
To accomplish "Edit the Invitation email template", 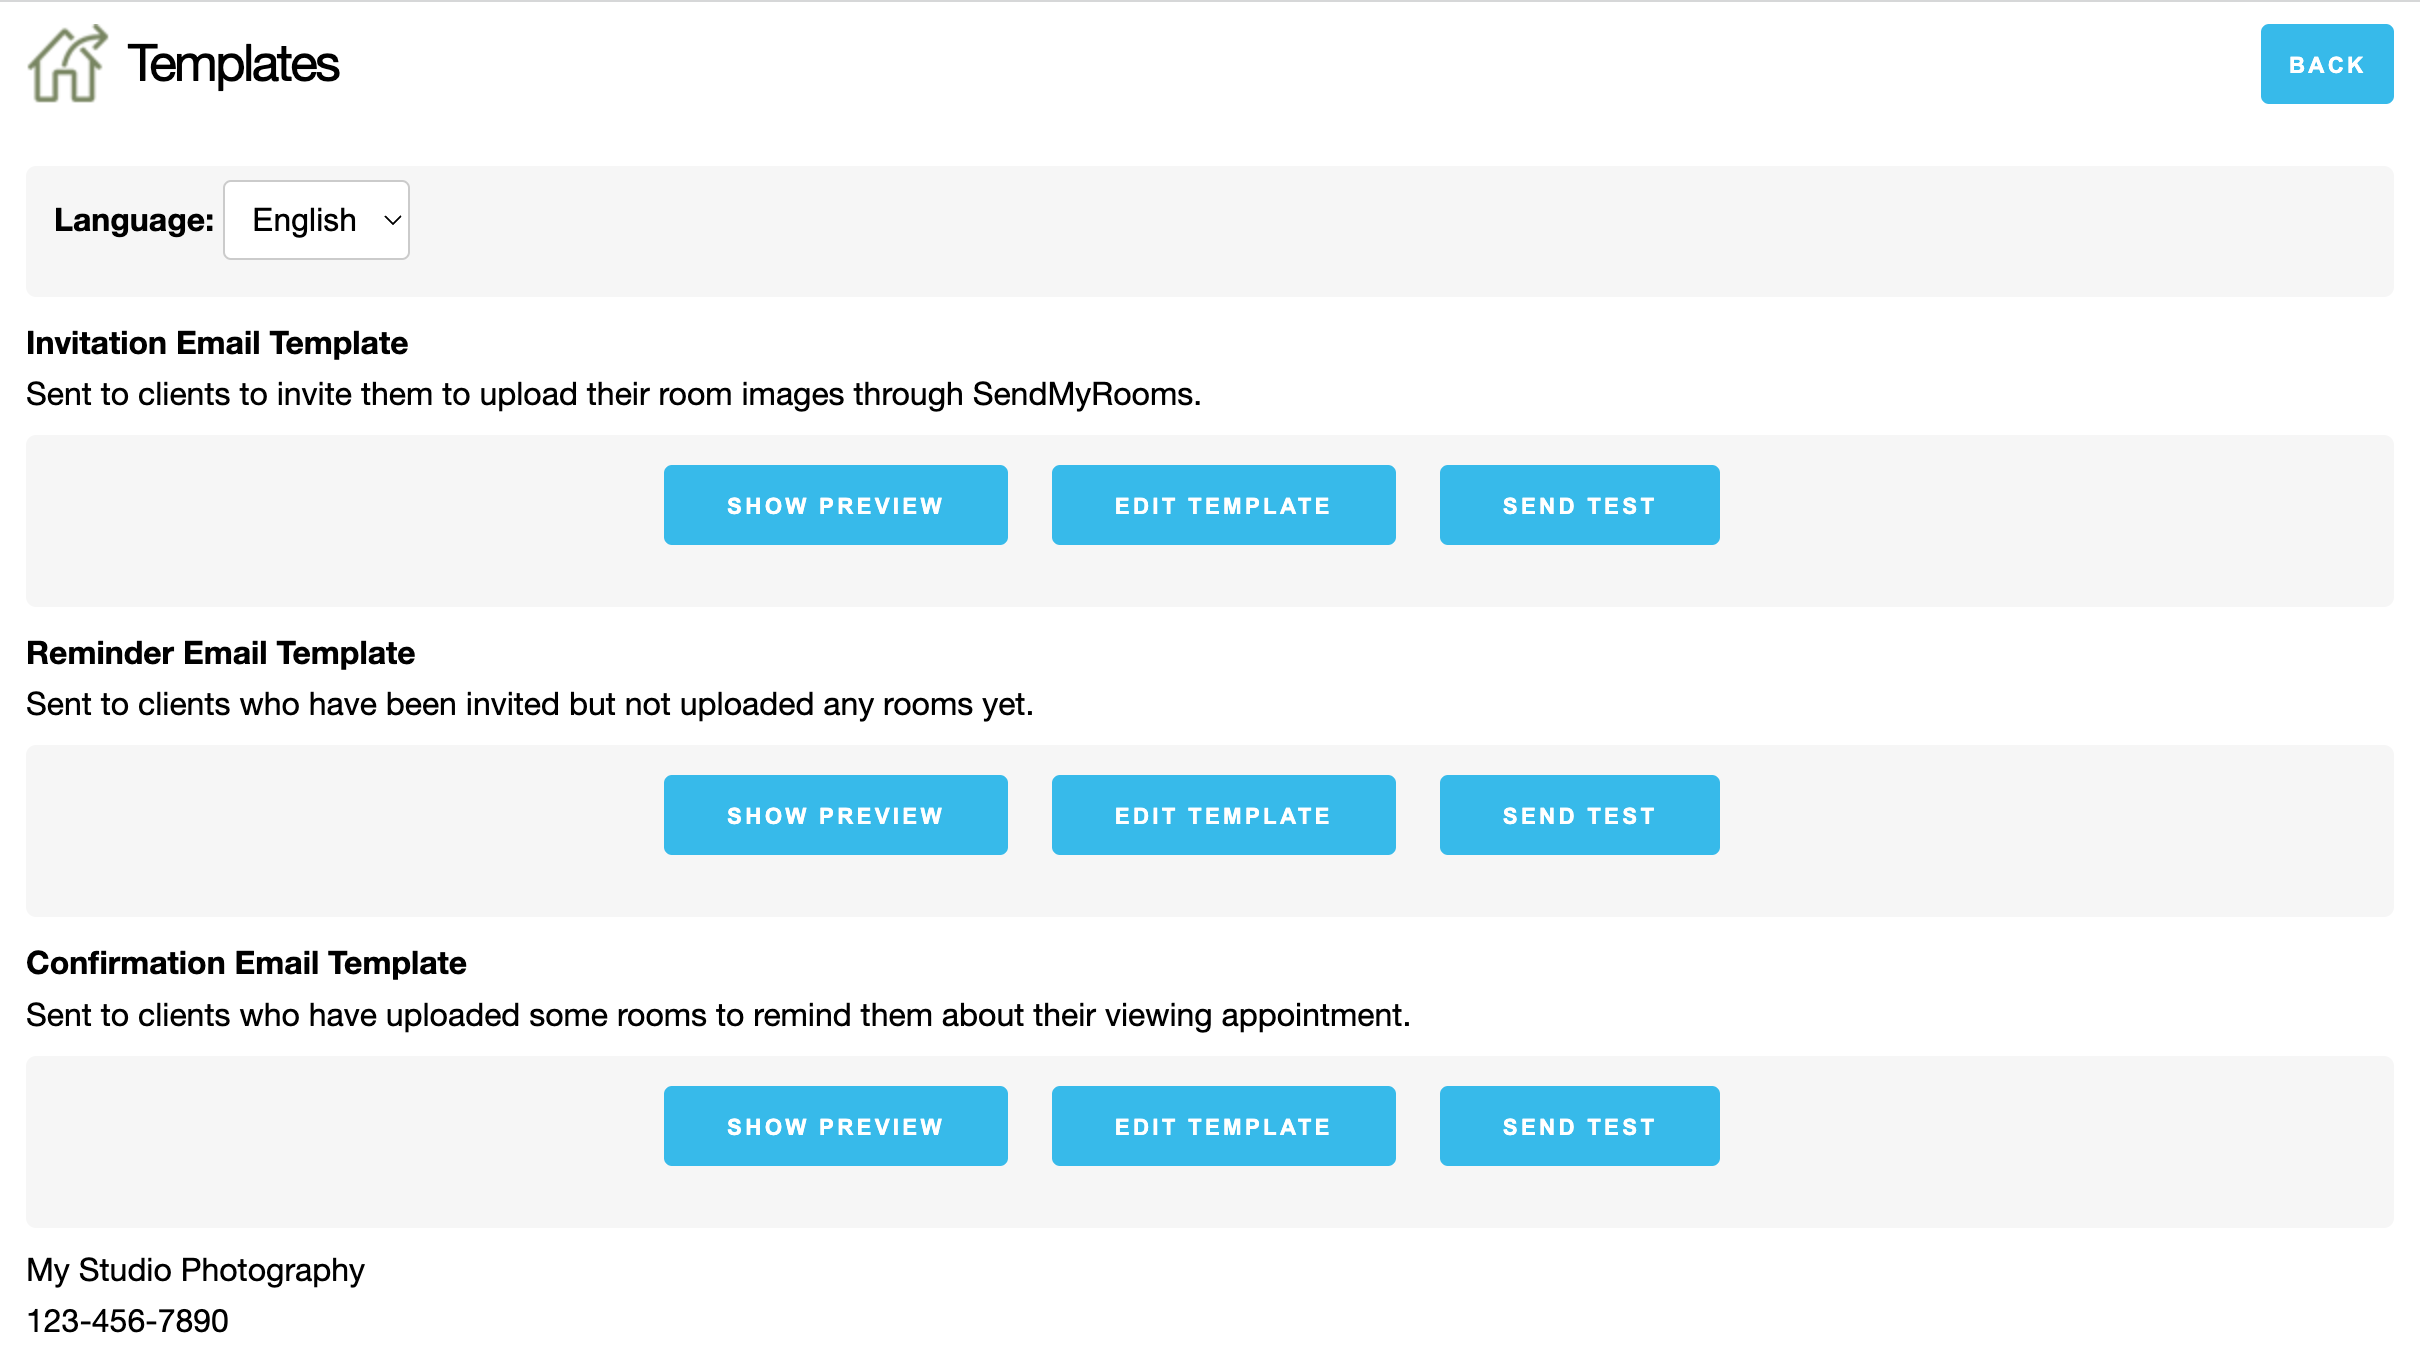I will [x=1223, y=505].
